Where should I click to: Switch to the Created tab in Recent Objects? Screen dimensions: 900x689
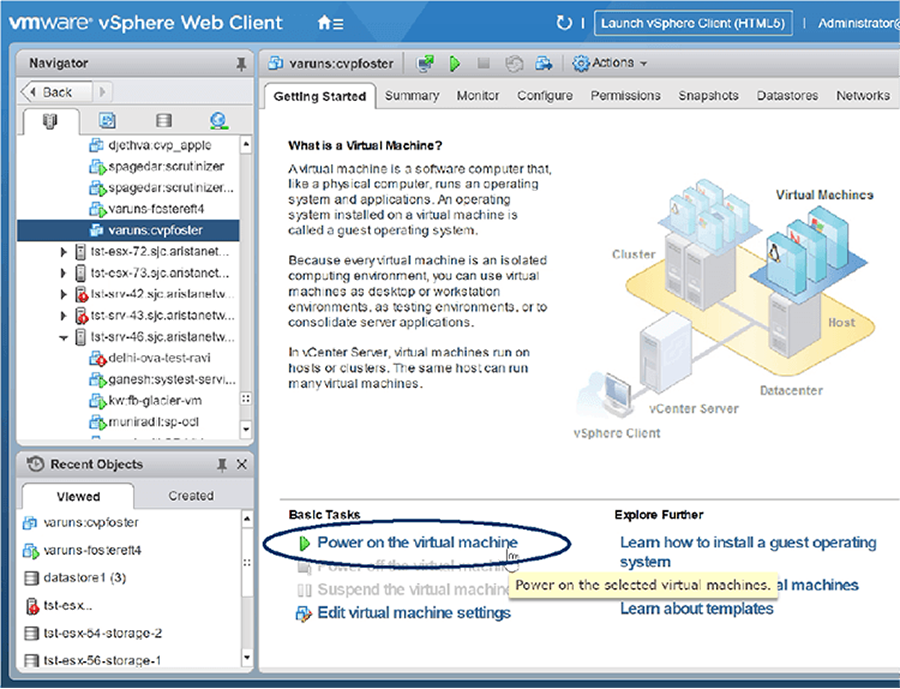(x=191, y=496)
